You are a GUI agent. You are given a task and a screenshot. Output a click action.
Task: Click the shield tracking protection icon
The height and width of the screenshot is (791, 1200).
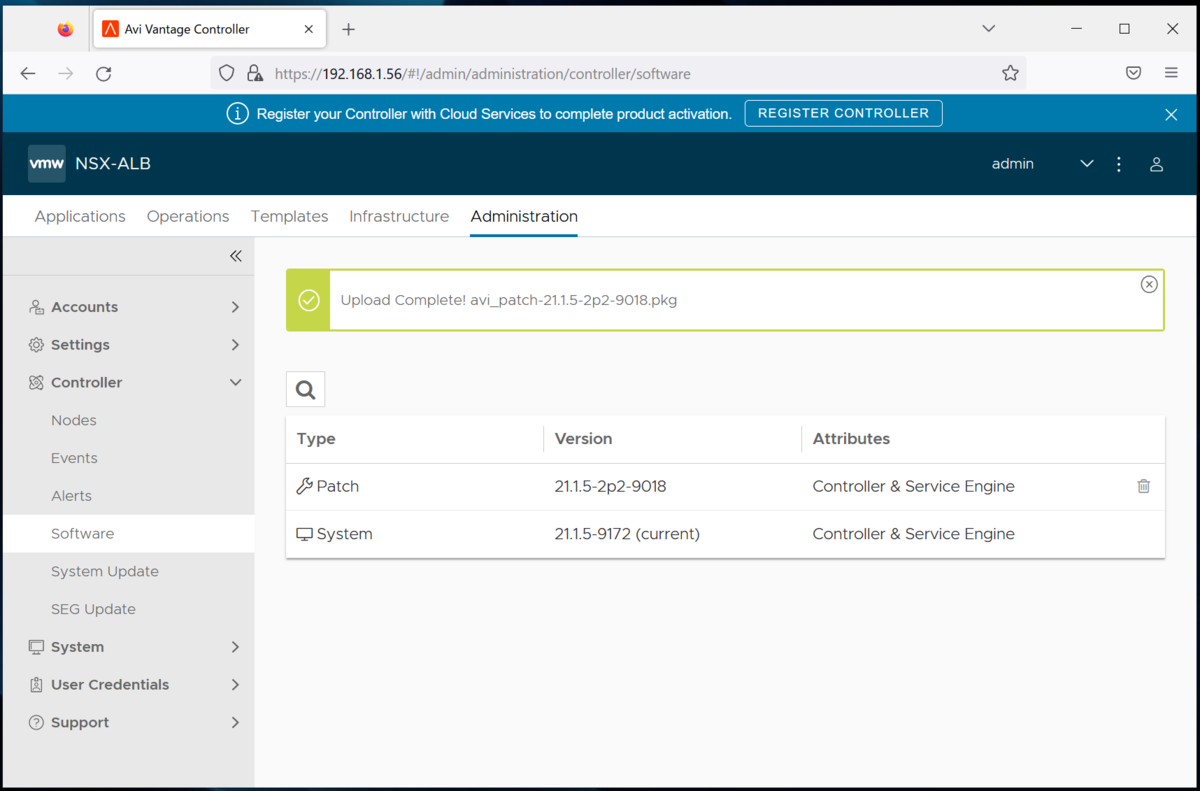pyautogui.click(x=227, y=73)
